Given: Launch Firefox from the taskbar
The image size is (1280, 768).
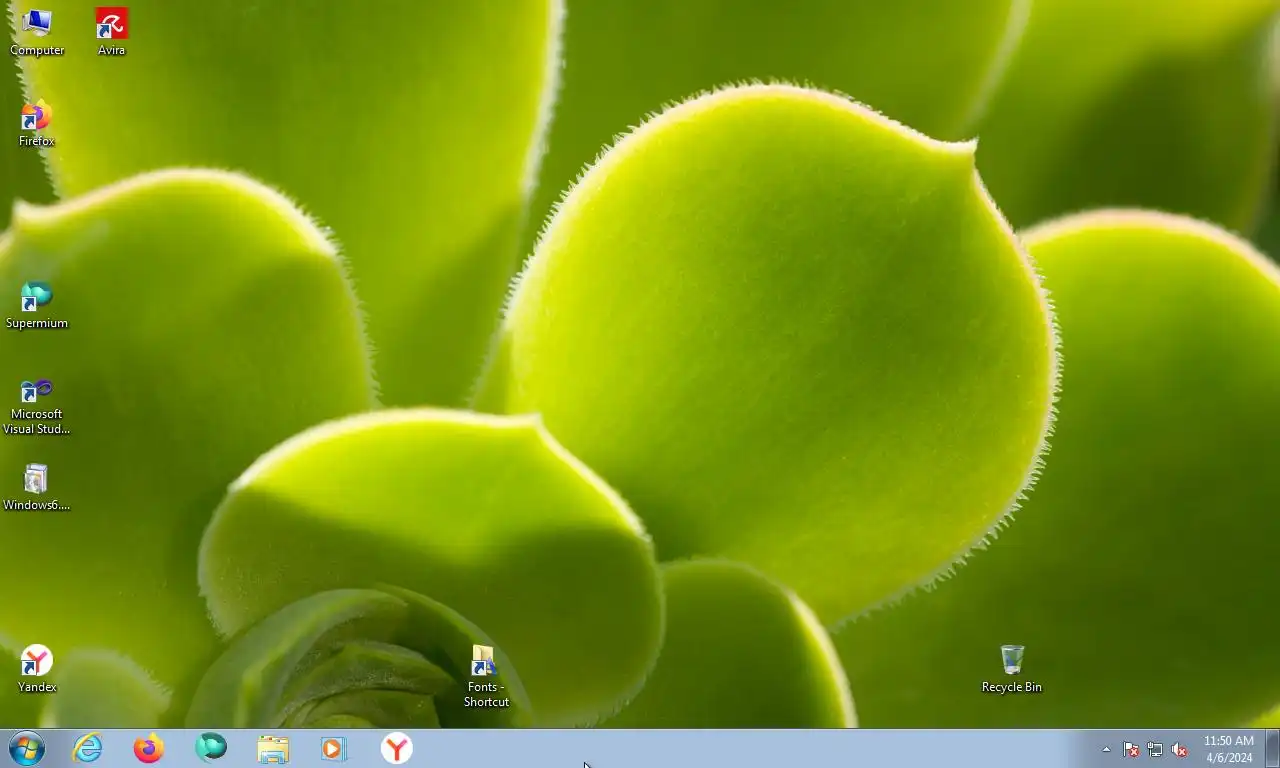Looking at the screenshot, I should coord(149,748).
